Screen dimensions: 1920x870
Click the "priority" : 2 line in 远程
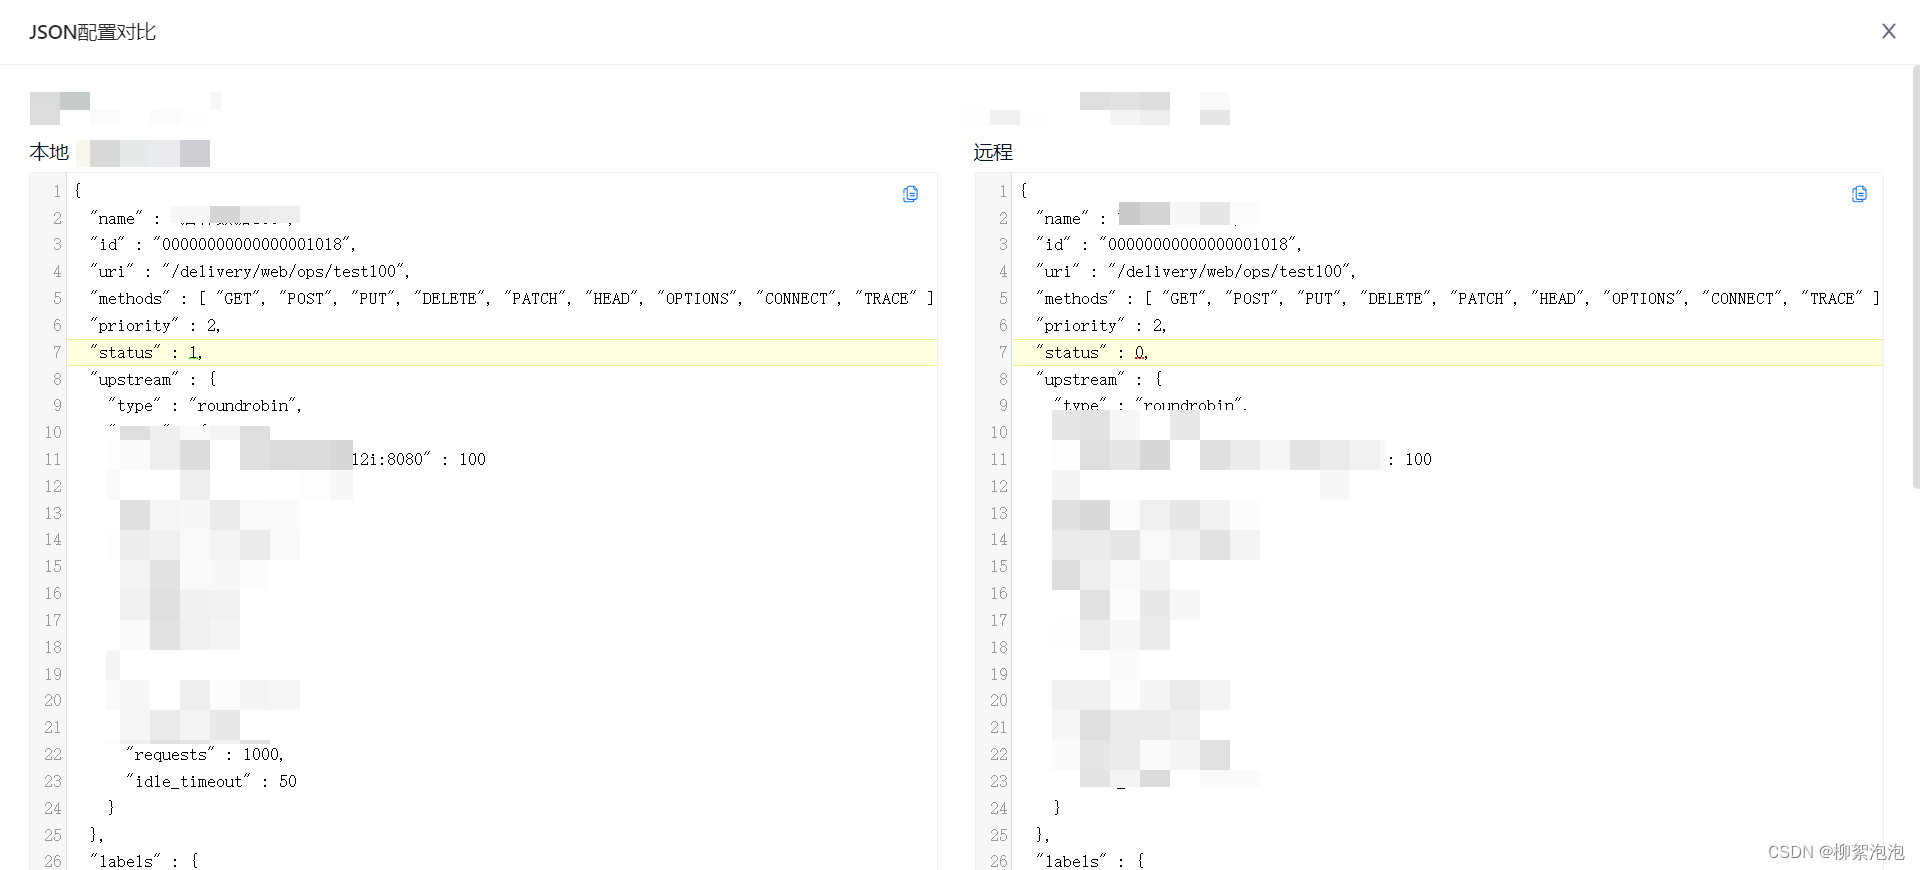coord(1101,325)
